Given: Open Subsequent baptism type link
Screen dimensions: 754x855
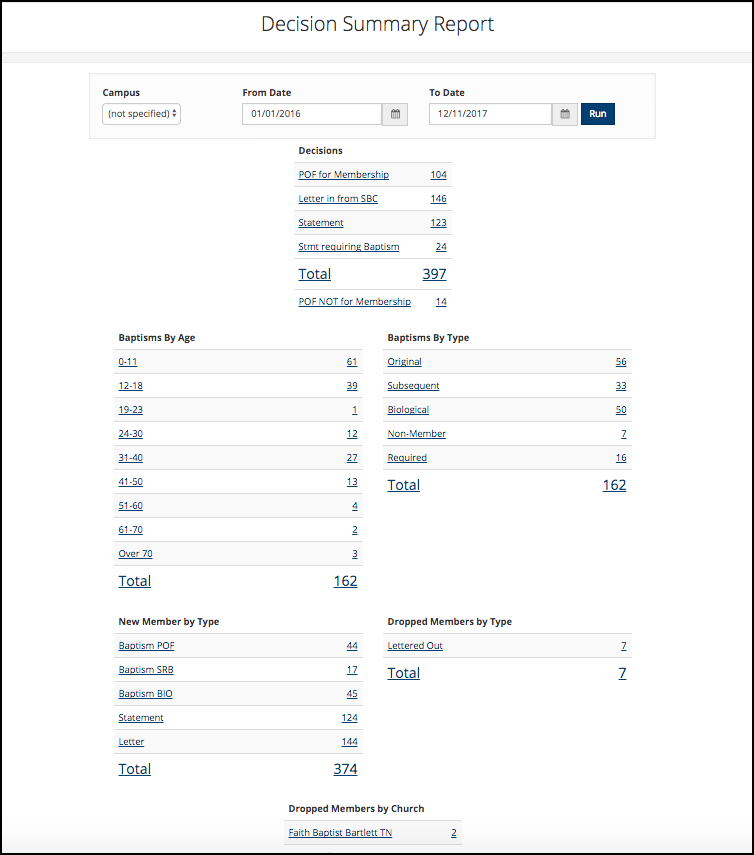Looking at the screenshot, I should coord(413,386).
